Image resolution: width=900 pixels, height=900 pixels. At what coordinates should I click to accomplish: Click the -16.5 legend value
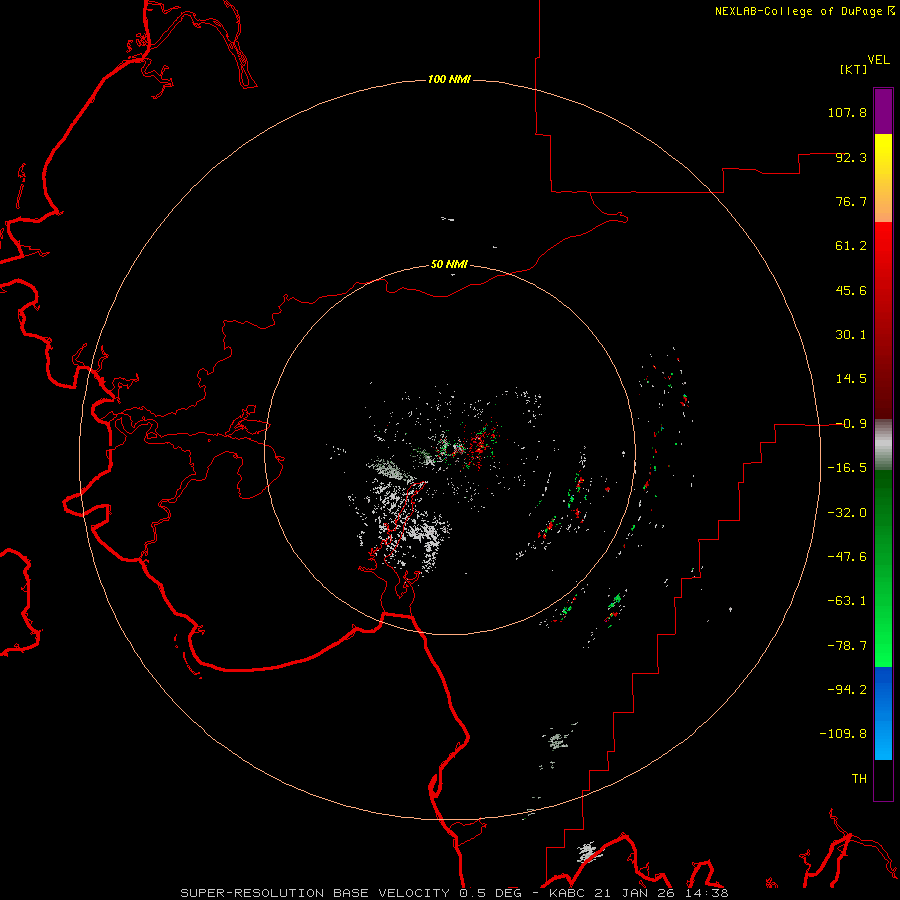tap(847, 468)
